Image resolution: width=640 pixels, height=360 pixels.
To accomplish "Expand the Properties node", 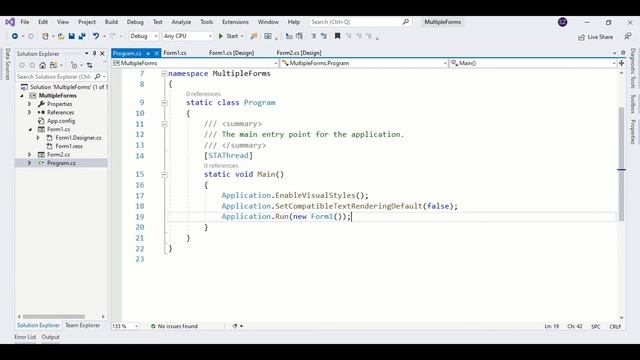I will [29, 104].
